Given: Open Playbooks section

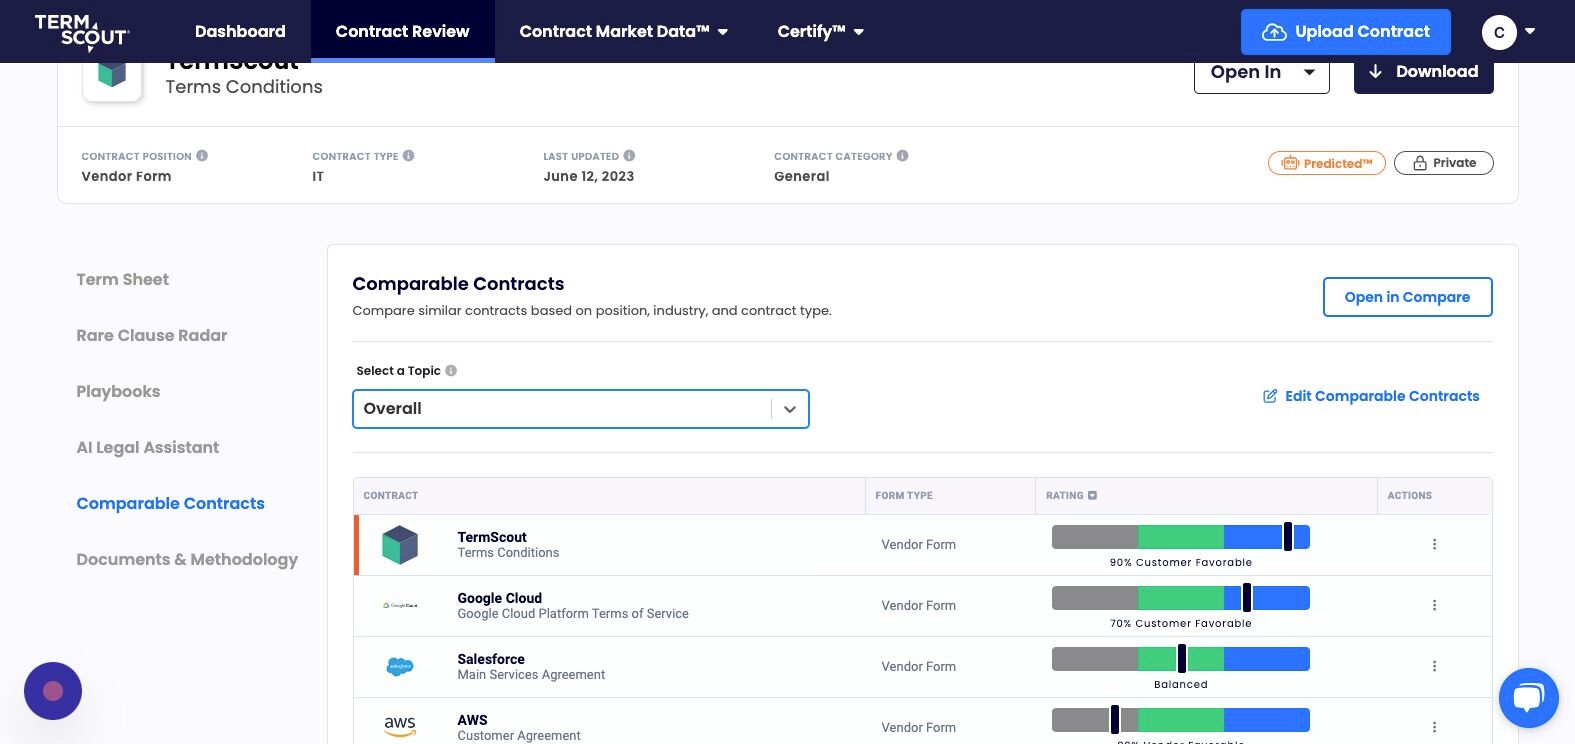Looking at the screenshot, I should [x=118, y=392].
